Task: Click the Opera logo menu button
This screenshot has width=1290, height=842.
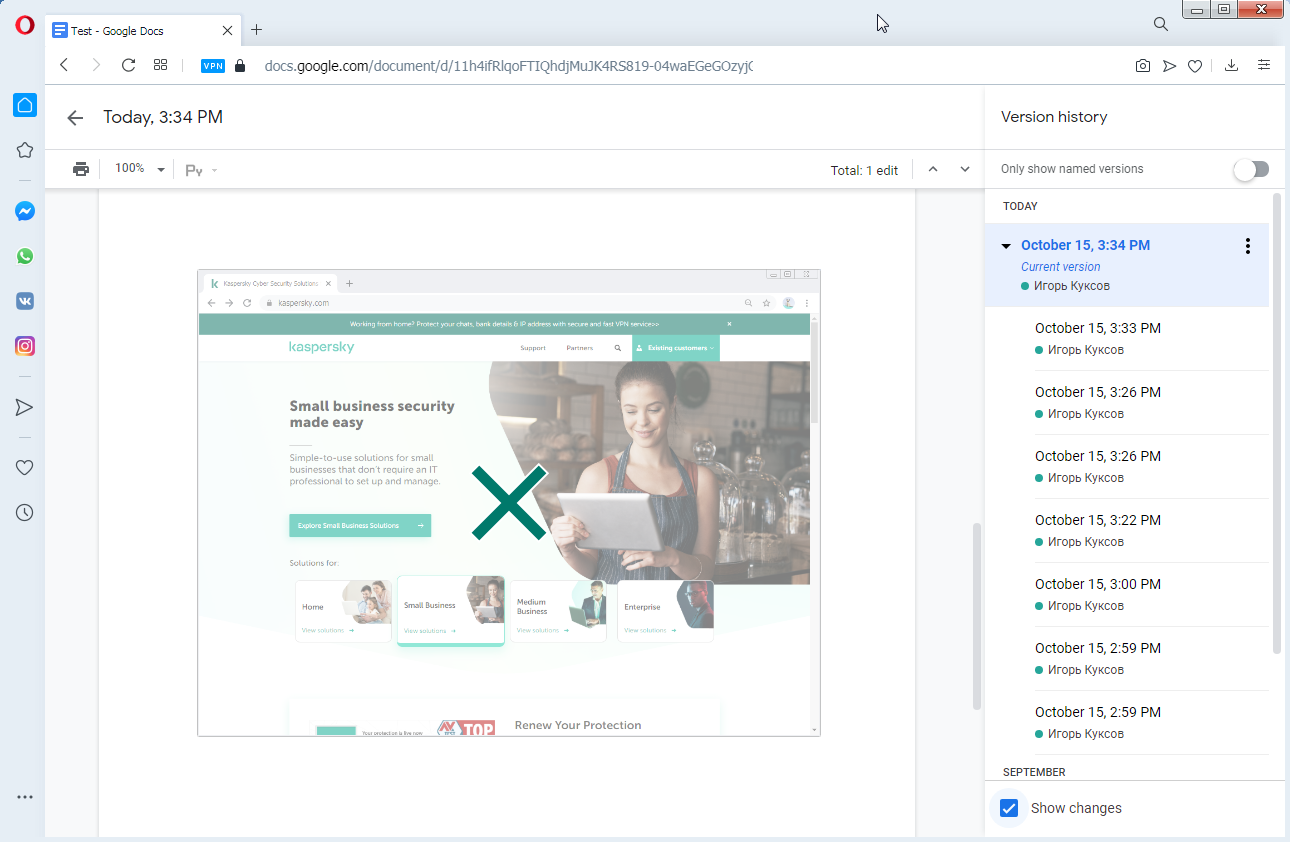Action: (x=25, y=26)
